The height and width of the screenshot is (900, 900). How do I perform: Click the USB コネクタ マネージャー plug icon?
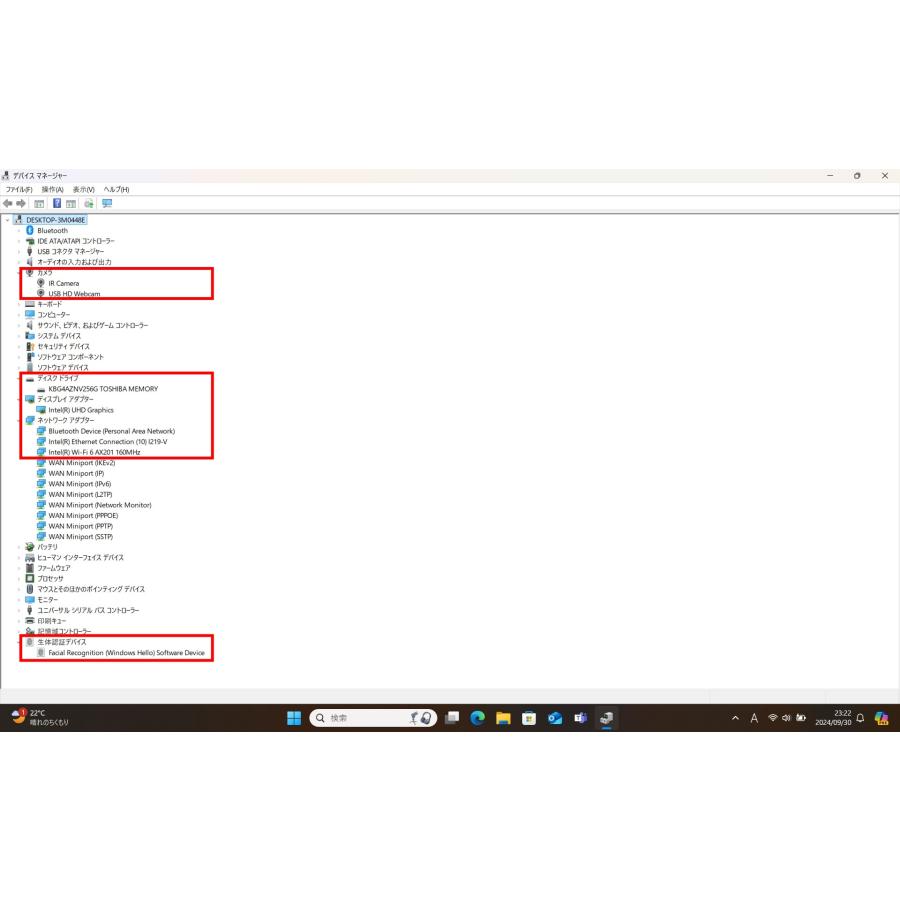pyautogui.click(x=30, y=251)
